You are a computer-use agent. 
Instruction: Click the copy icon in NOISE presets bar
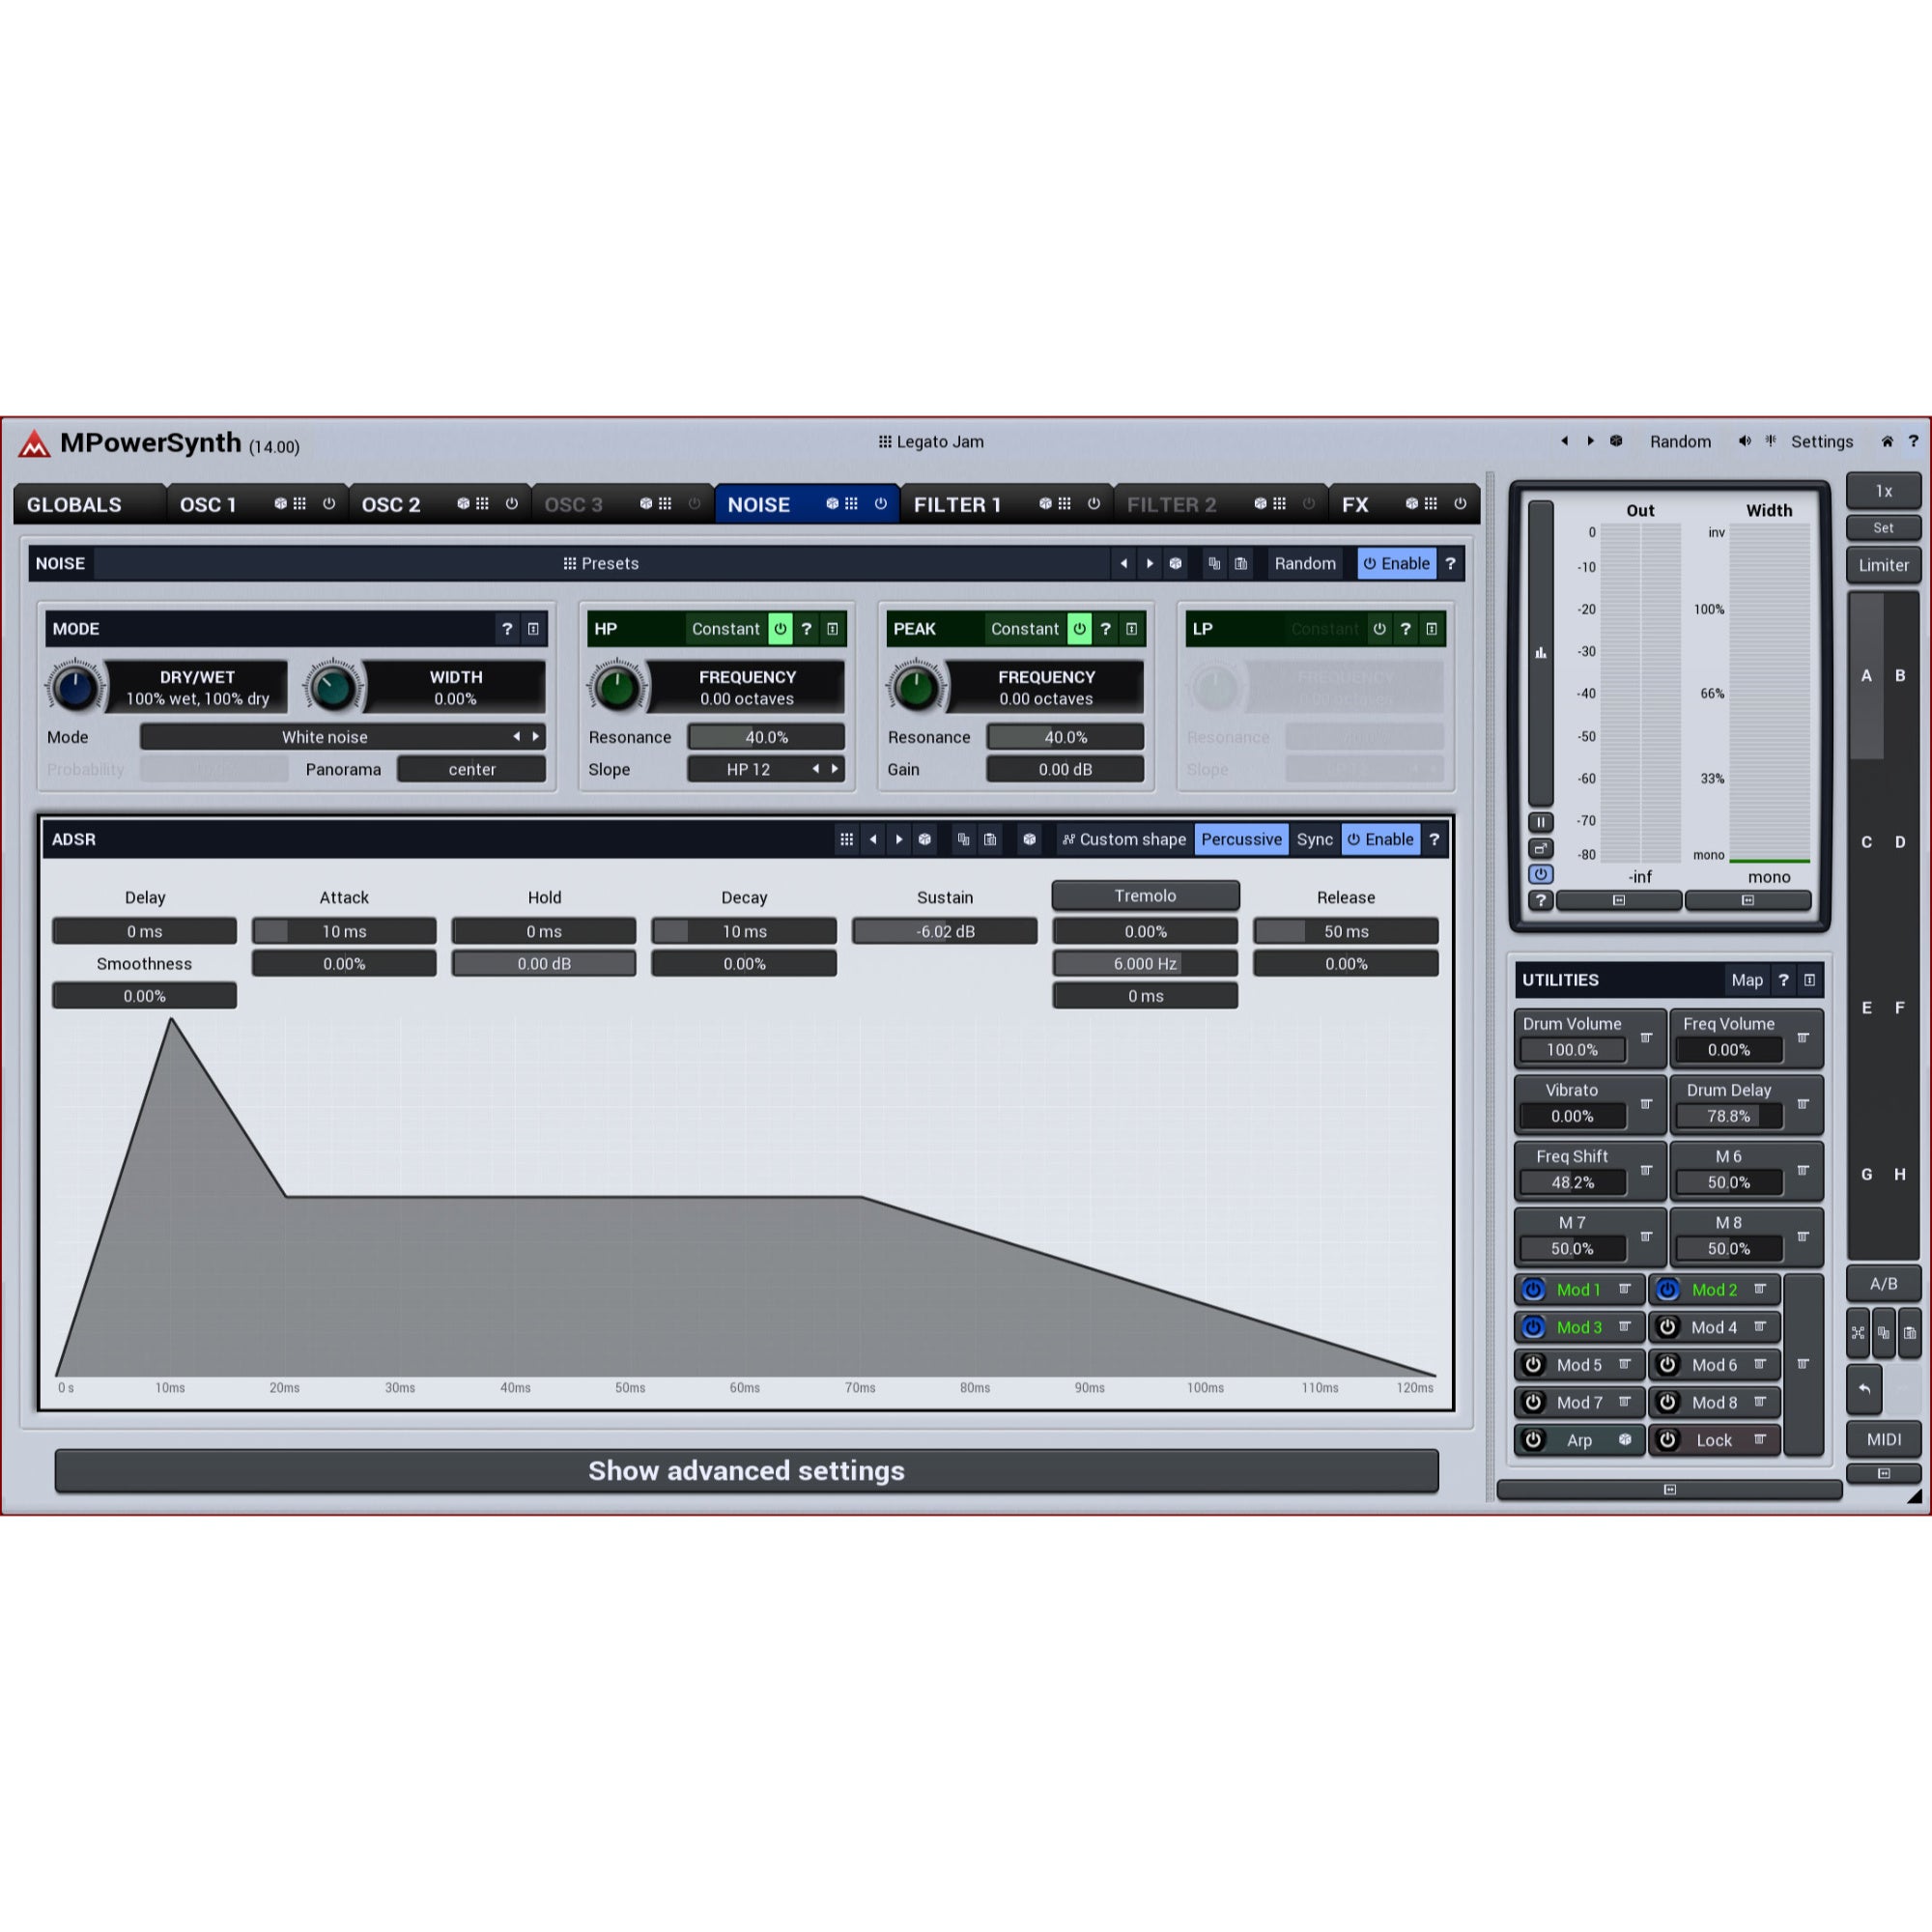coord(1214,563)
